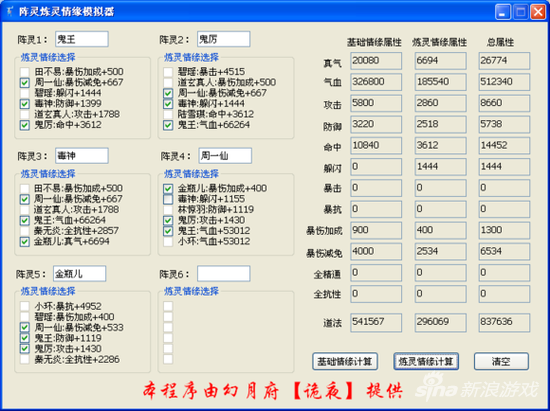Uncheck 鬼厉:命中+3612 under 阵灵1
The height and width of the screenshot is (411, 550).
pyautogui.click(x=25, y=125)
